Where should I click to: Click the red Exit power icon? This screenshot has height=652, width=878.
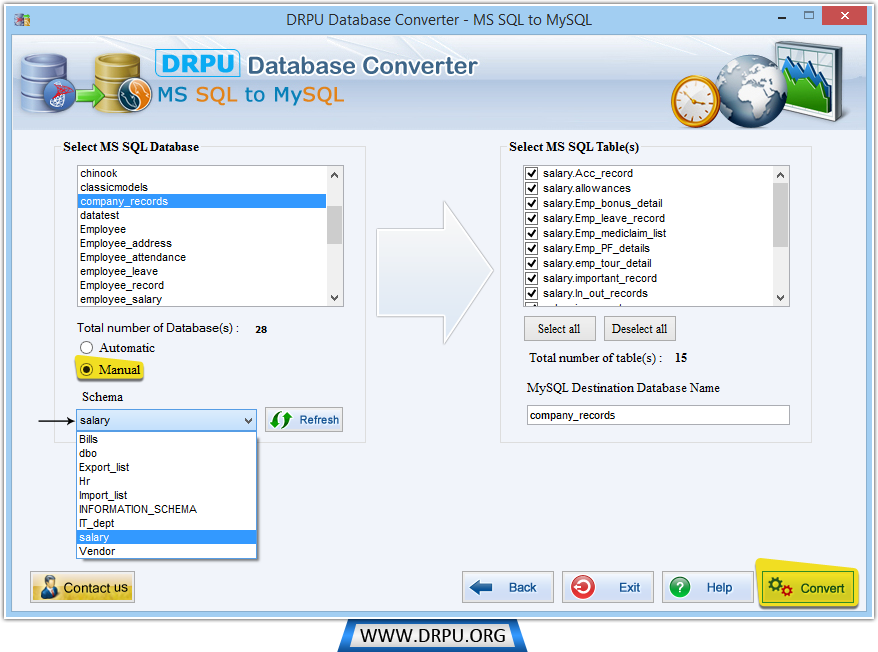tap(583, 587)
